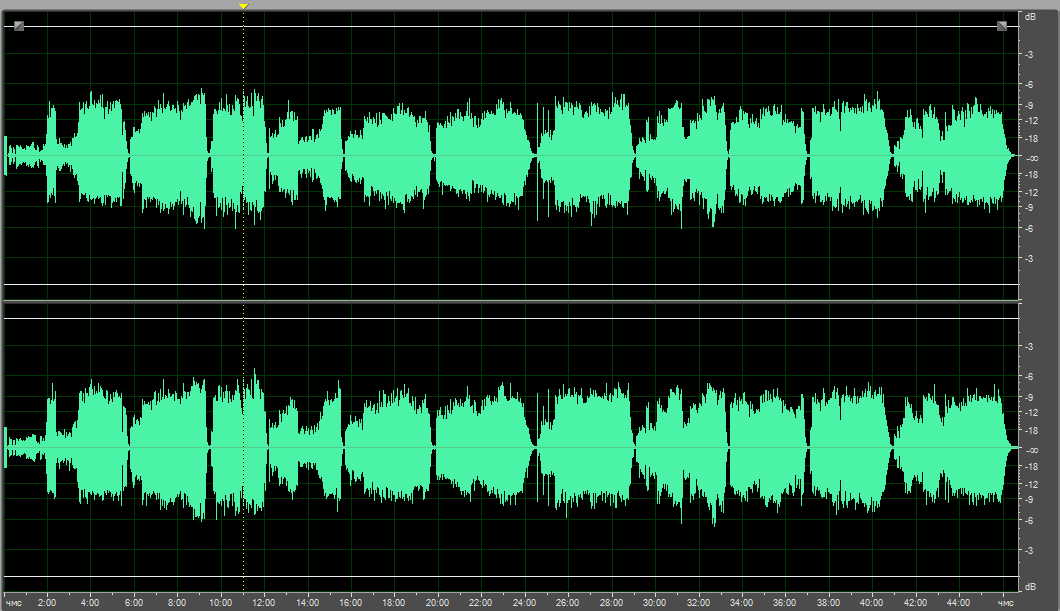The width and height of the screenshot is (1060, 611).
Task: Click the dB label below the amplitude ruler
Action: [x=1029, y=585]
